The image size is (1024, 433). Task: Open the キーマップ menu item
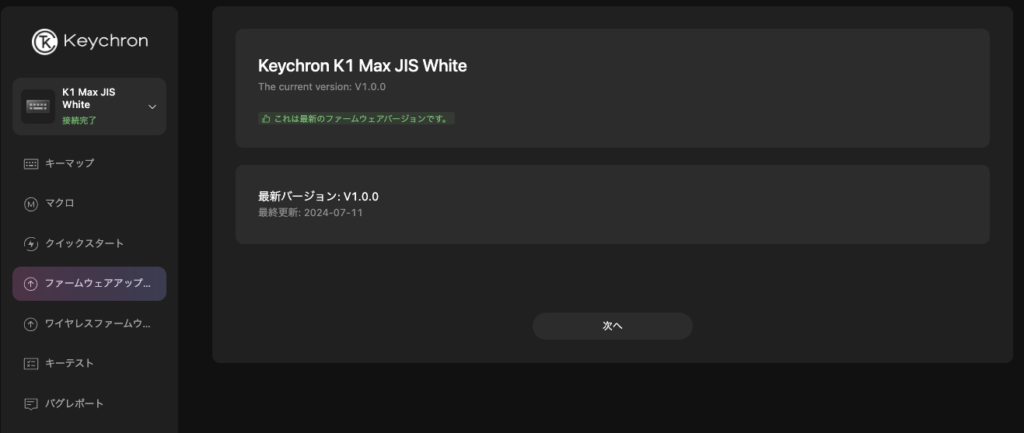pos(70,163)
